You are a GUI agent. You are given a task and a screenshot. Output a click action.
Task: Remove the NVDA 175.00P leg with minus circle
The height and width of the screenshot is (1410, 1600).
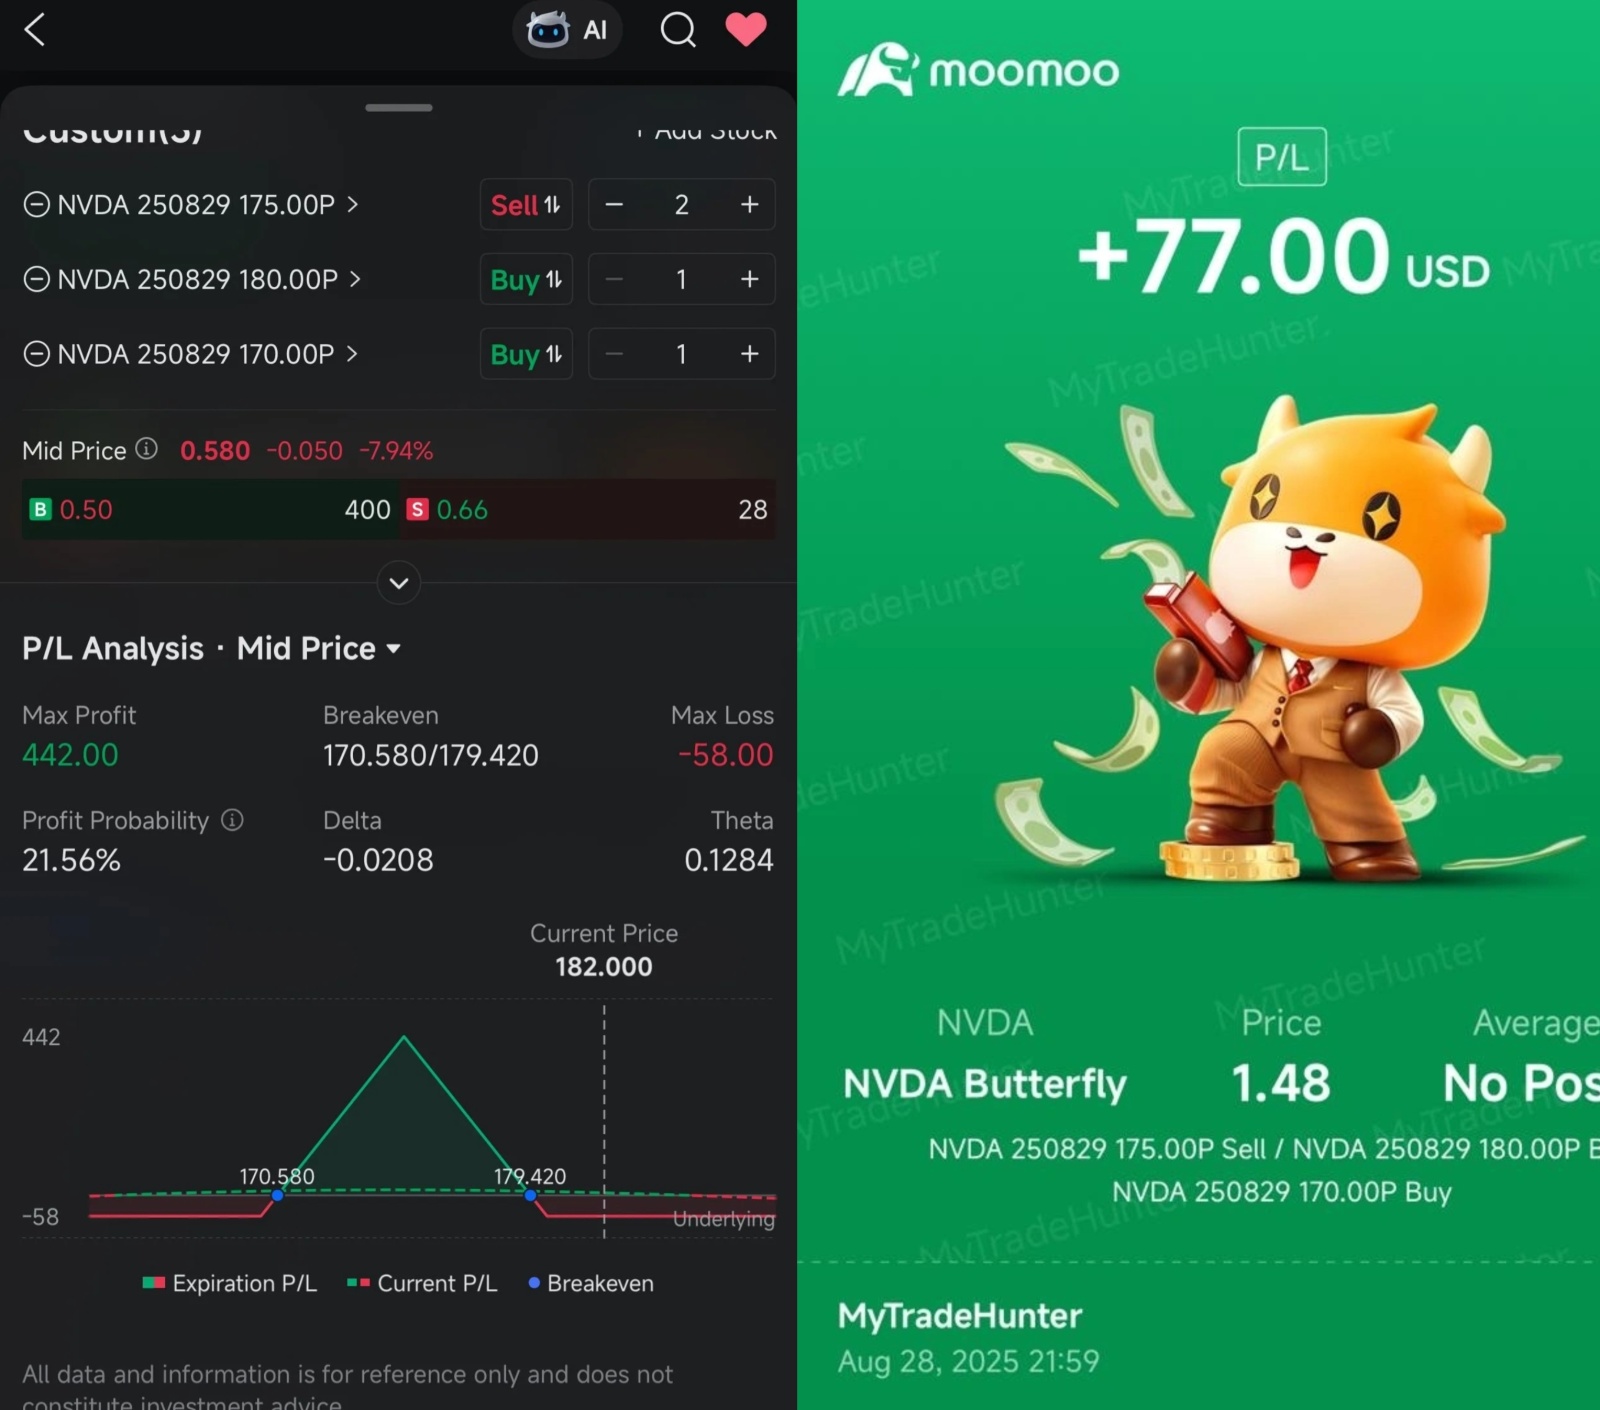36,205
